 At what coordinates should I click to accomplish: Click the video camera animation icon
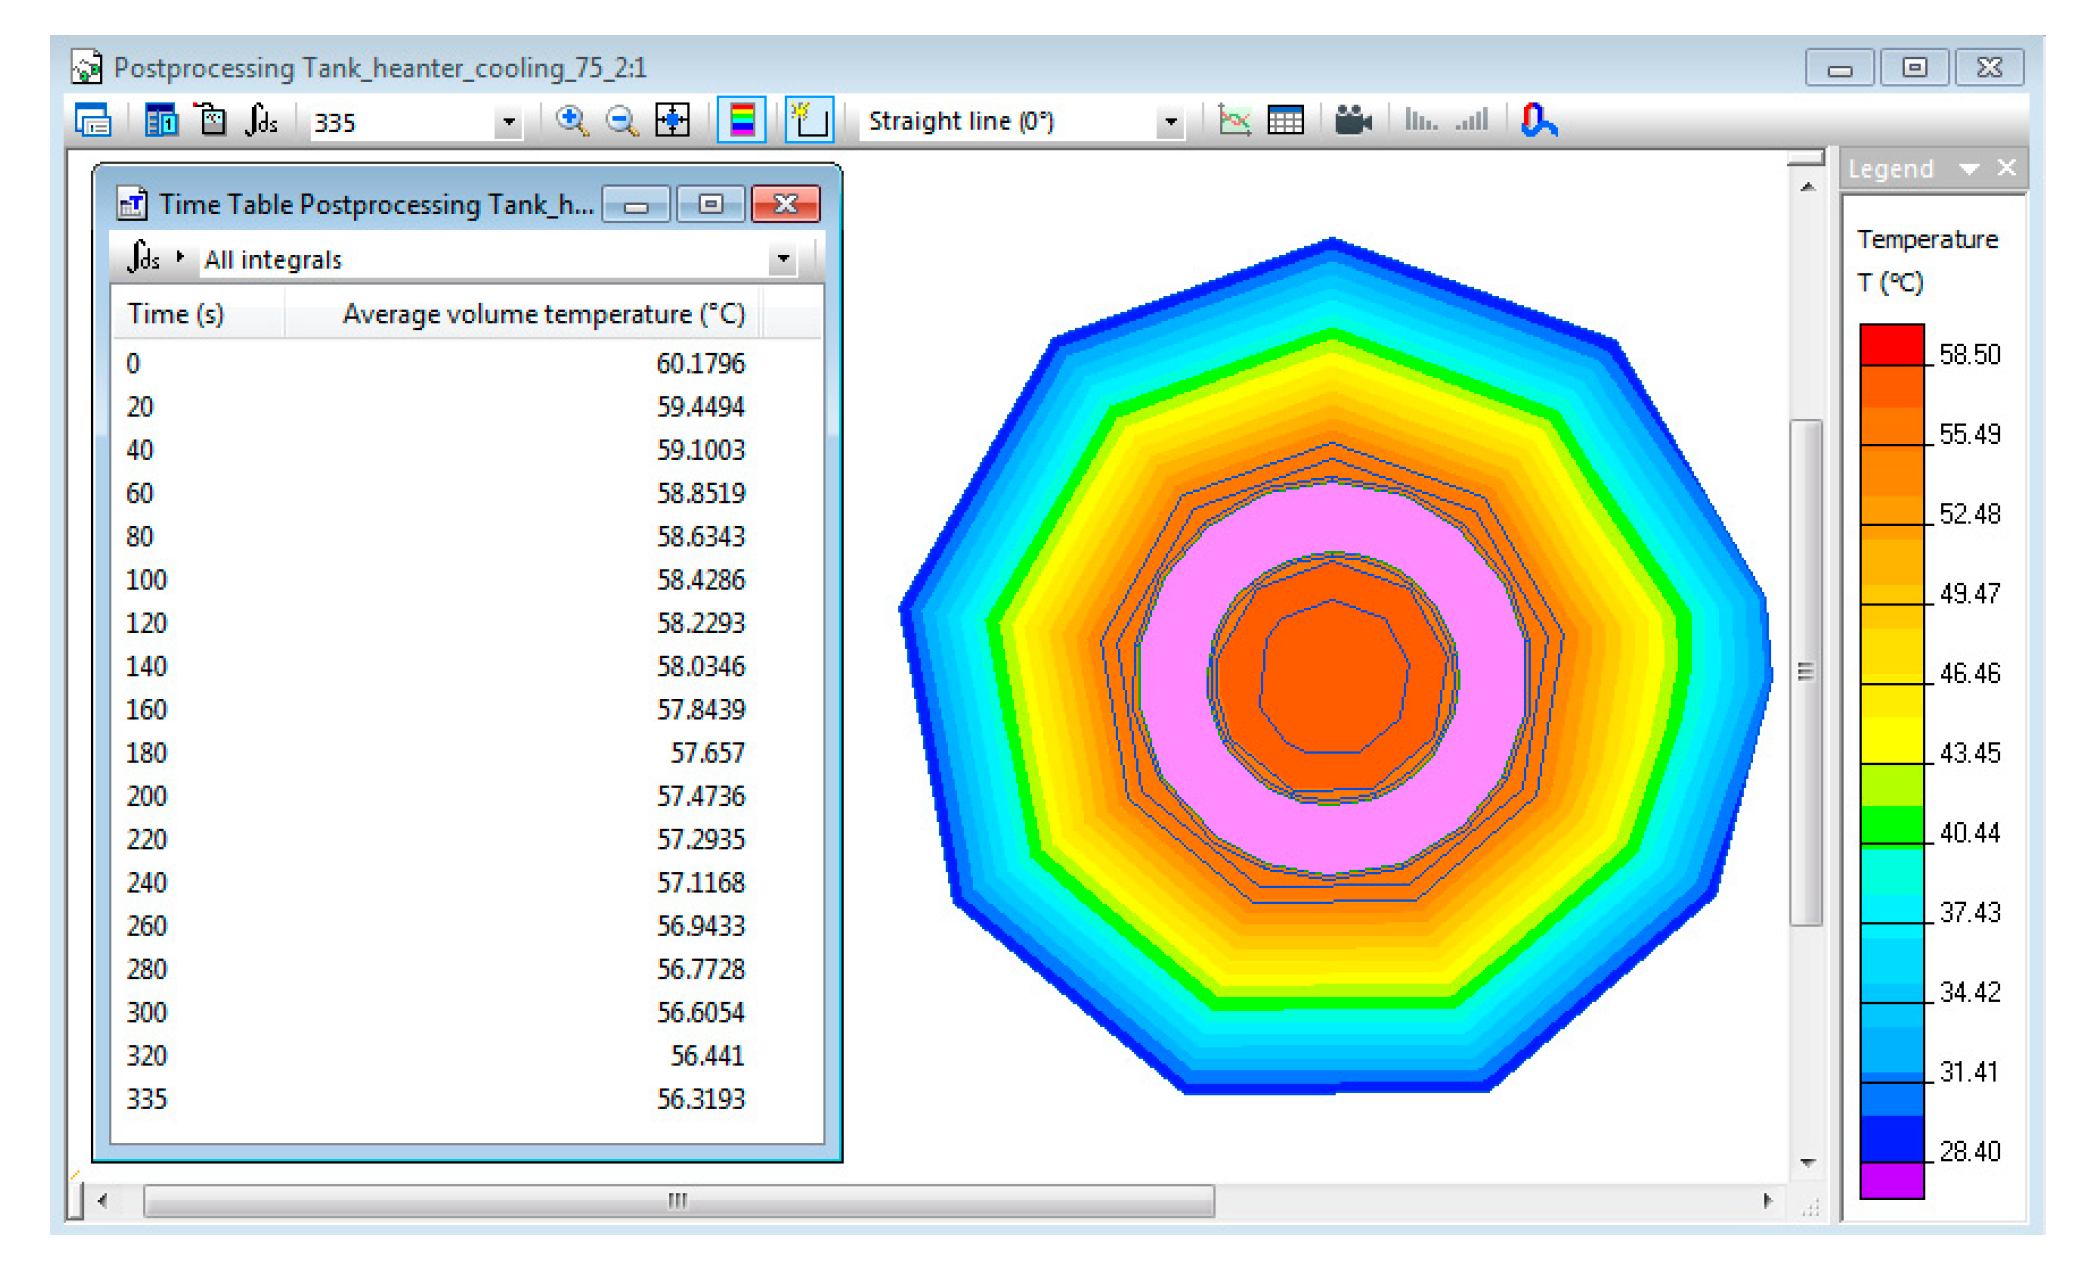click(x=1352, y=121)
